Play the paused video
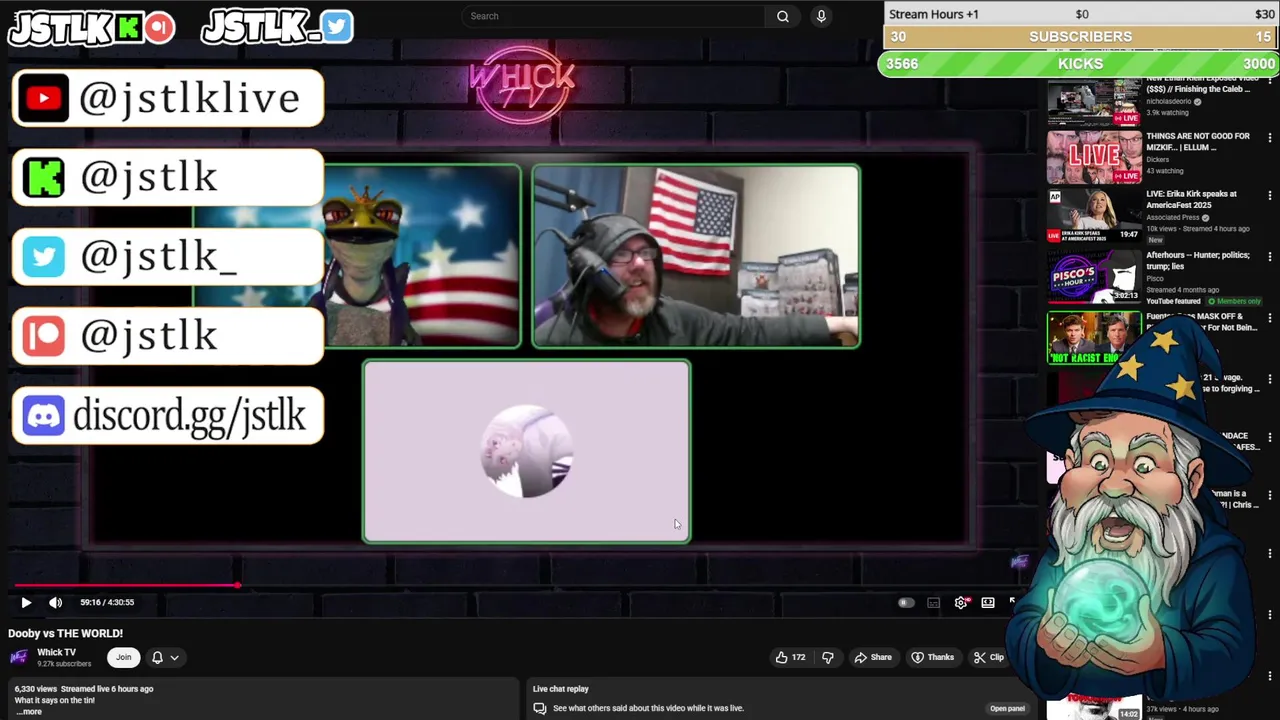Viewport: 1280px width, 720px height. click(x=26, y=602)
